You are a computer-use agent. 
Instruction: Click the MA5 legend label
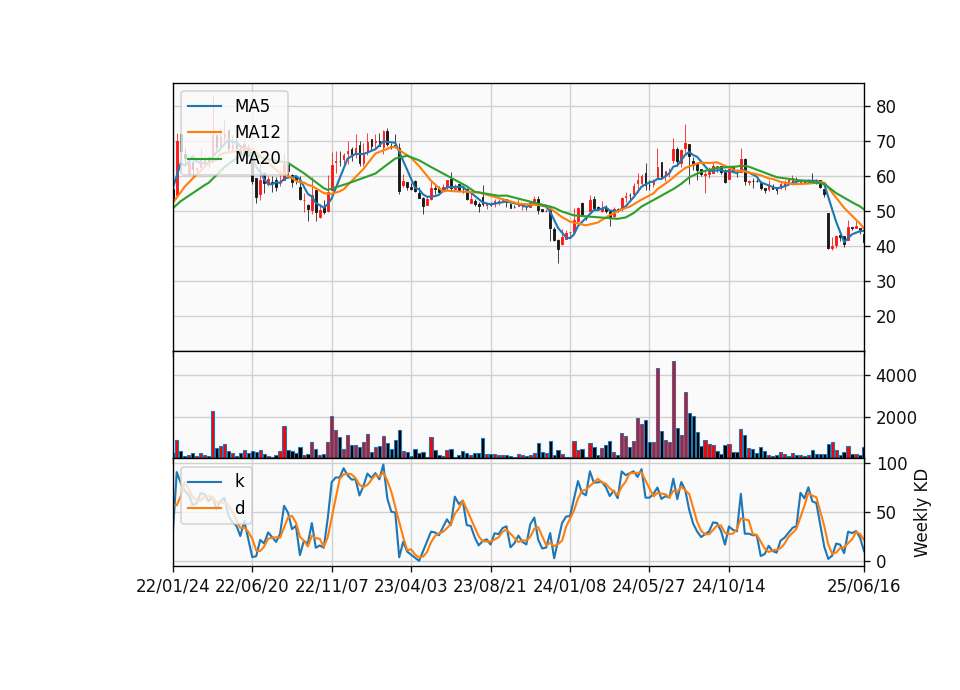(x=252, y=106)
